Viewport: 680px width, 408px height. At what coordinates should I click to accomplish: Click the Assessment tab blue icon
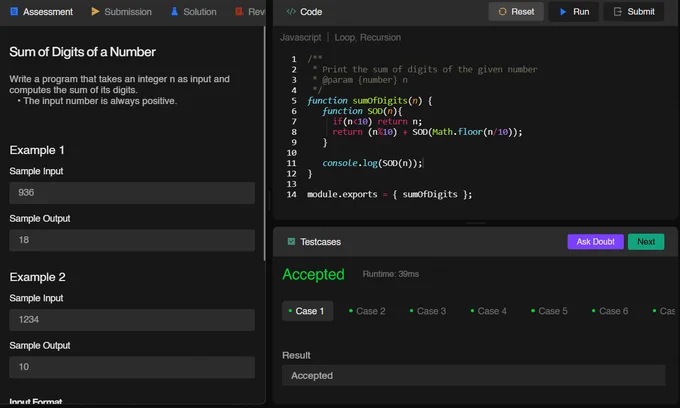click(x=14, y=12)
